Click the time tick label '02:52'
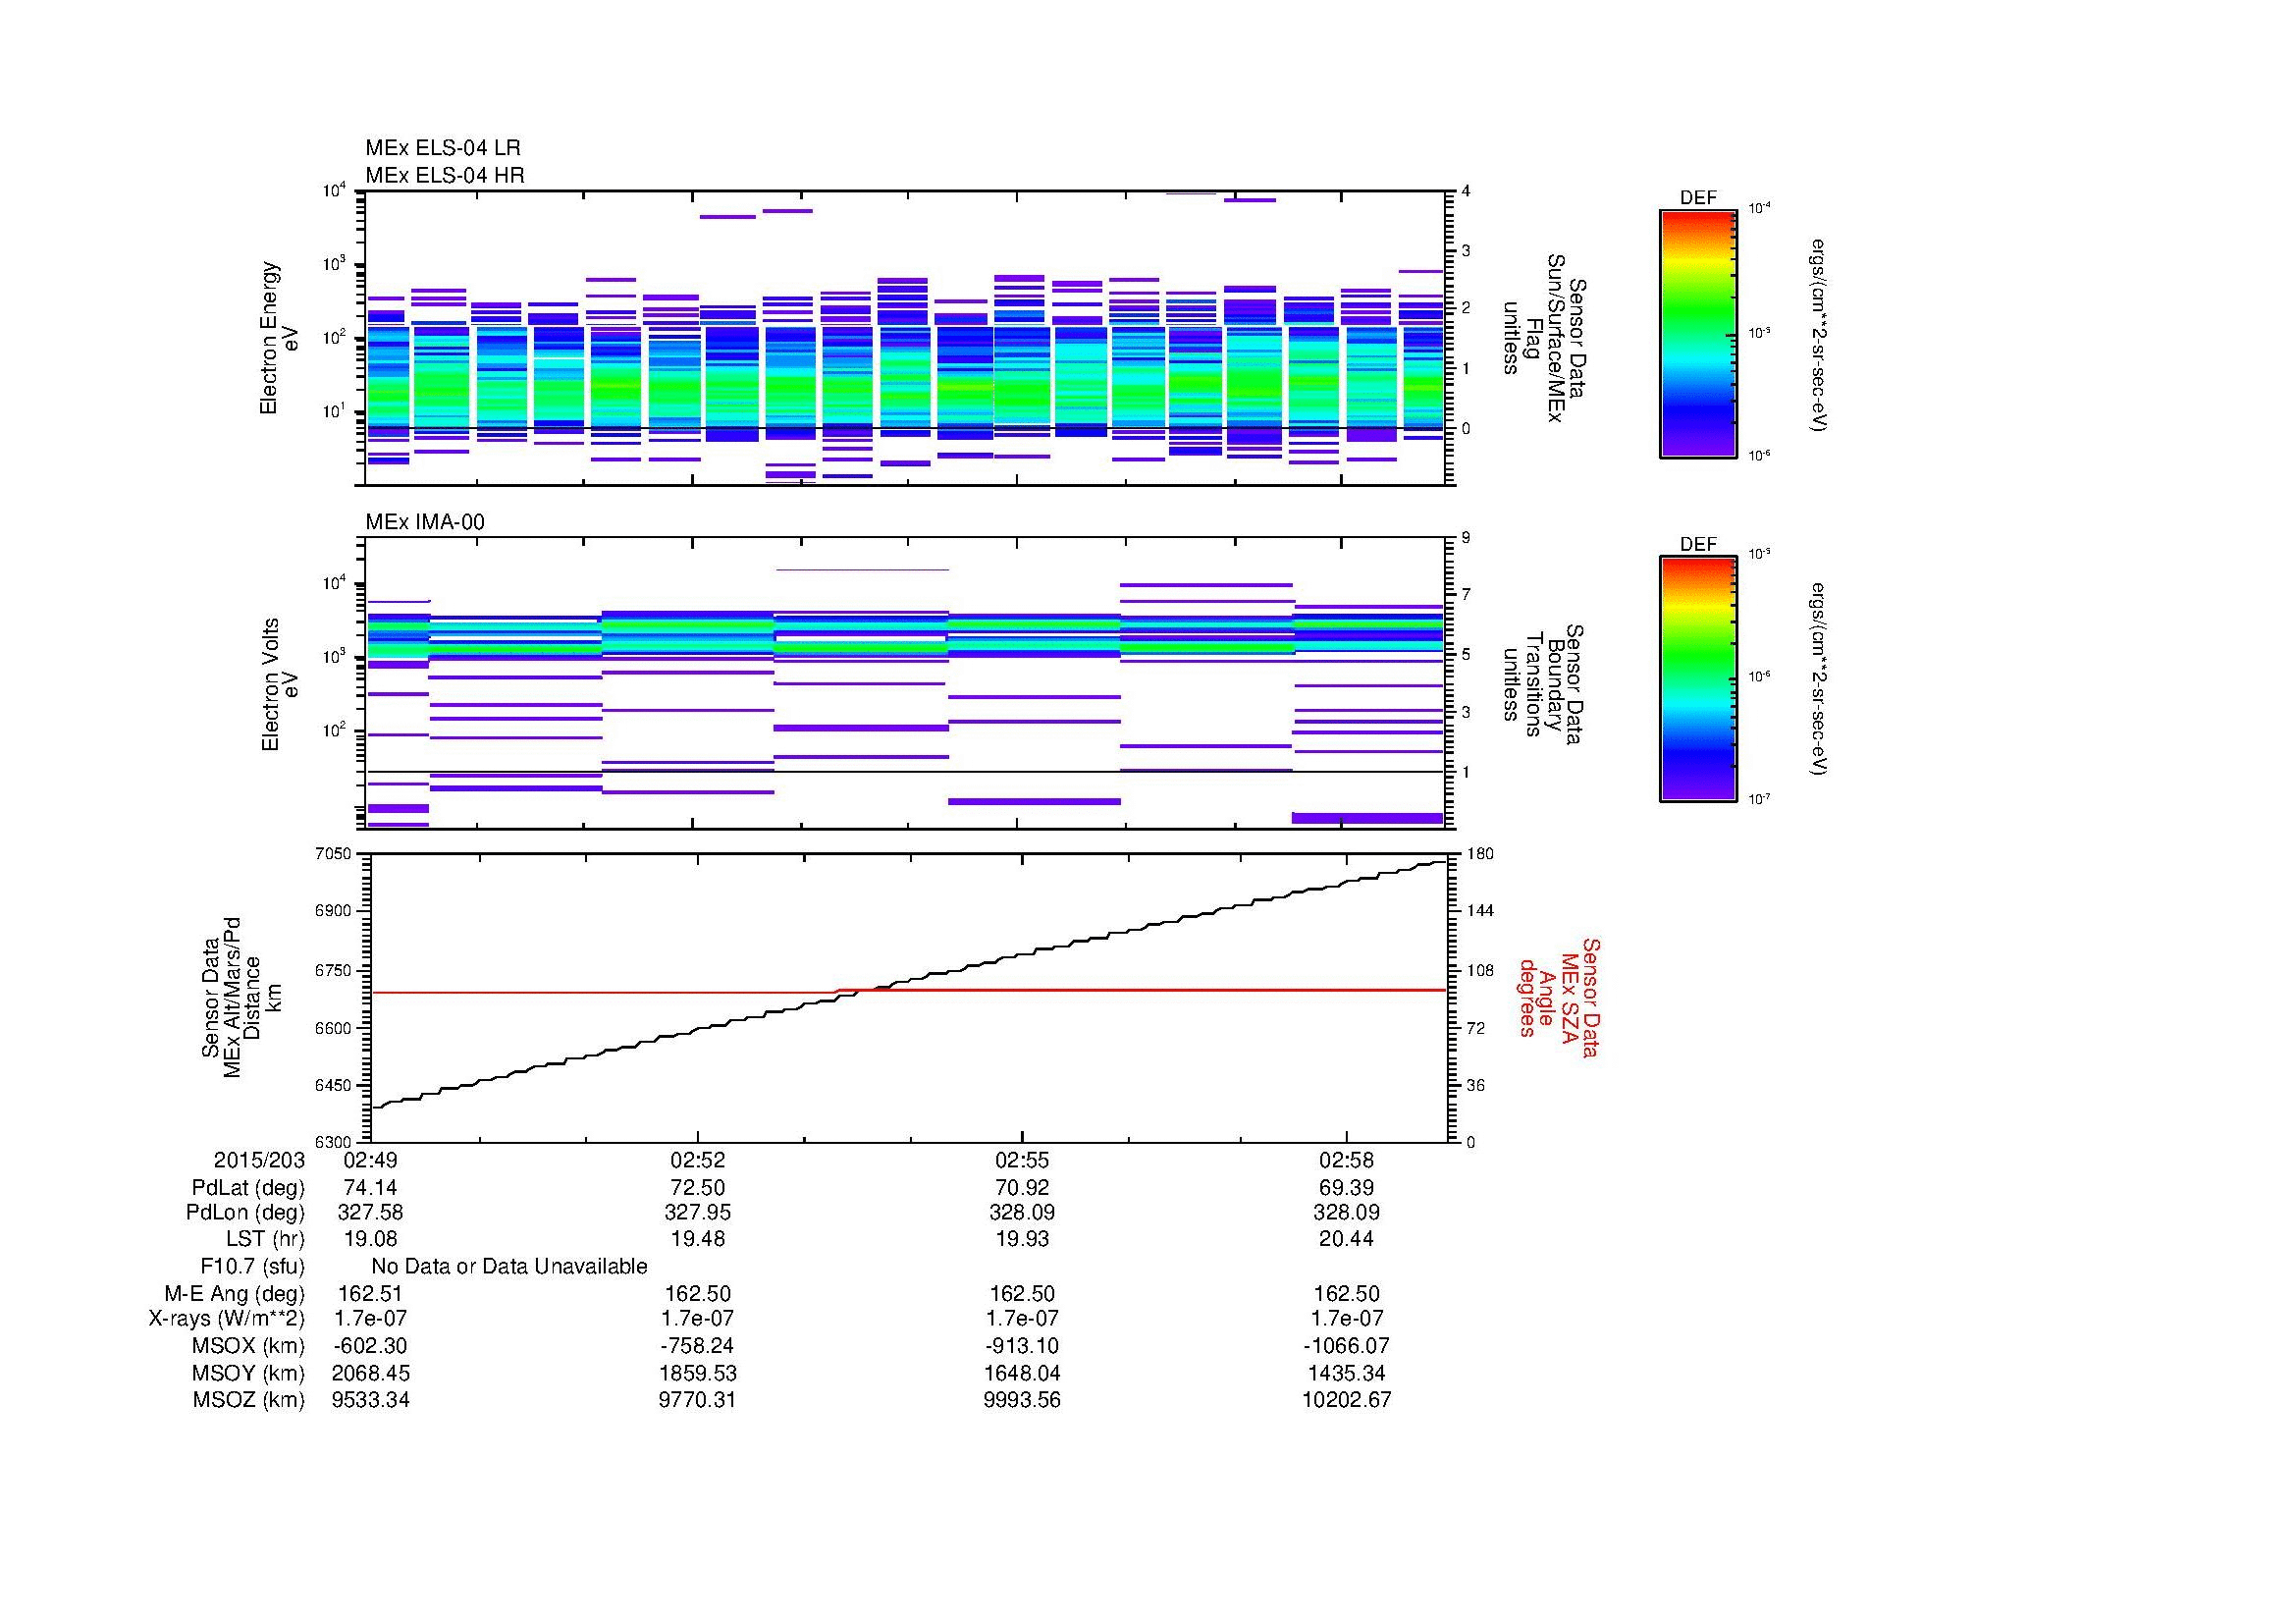 click(697, 1160)
